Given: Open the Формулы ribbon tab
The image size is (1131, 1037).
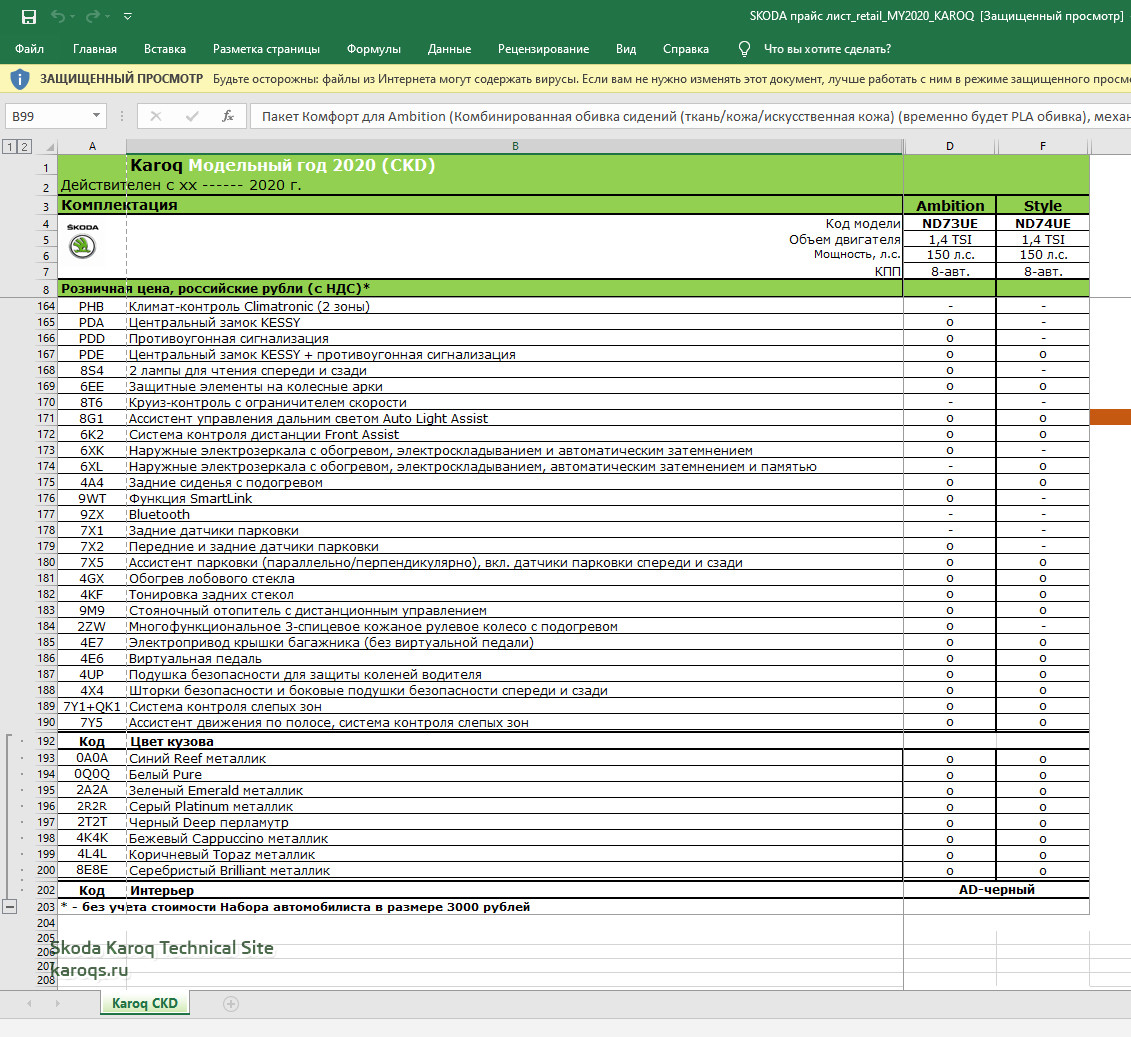Looking at the screenshot, I should point(374,49).
